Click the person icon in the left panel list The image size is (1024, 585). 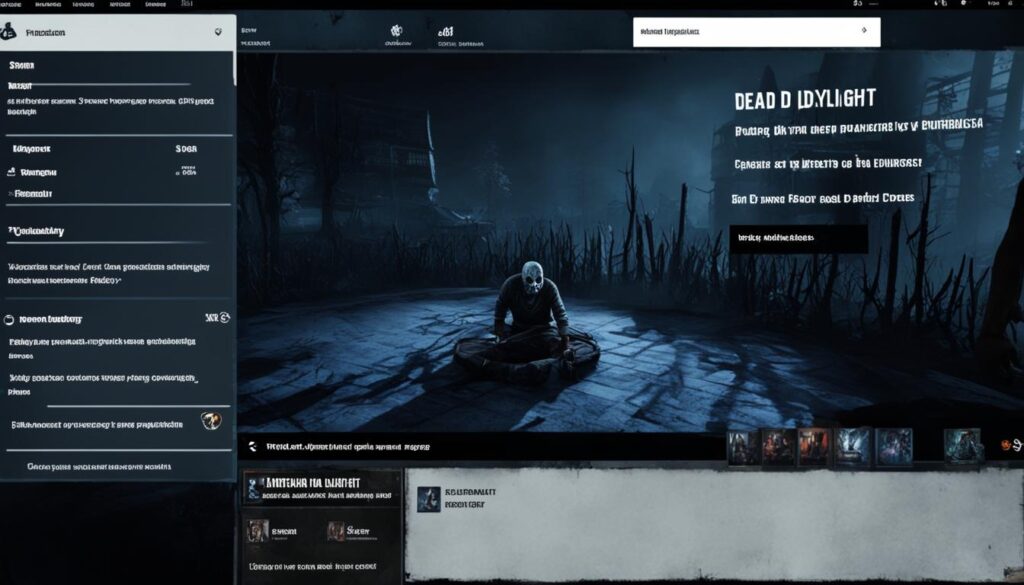point(11,172)
